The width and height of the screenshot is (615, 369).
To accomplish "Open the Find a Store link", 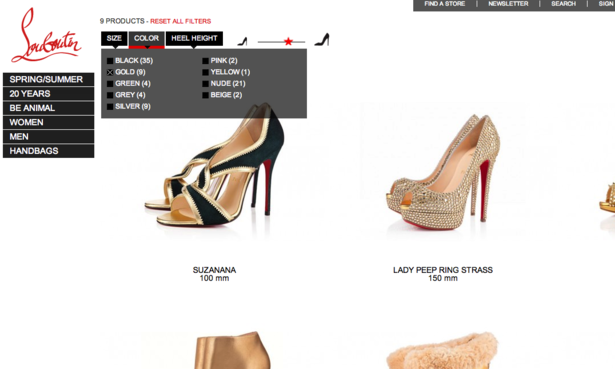I will pyautogui.click(x=444, y=4).
